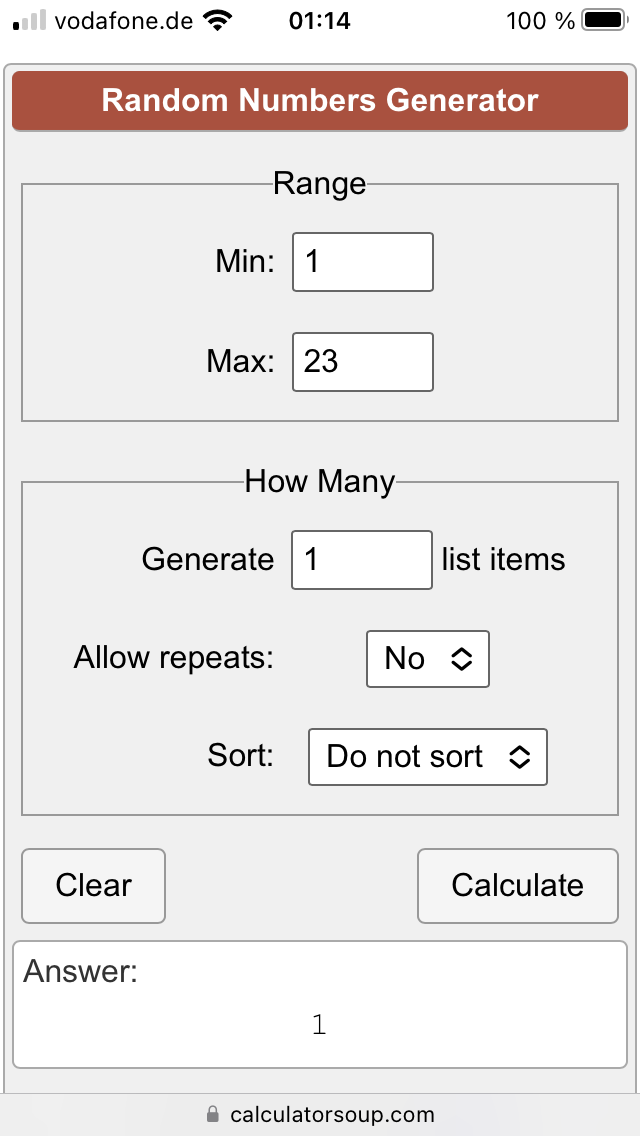640x1136 pixels.
Task: Click the Max input containing 23
Action: point(362,362)
